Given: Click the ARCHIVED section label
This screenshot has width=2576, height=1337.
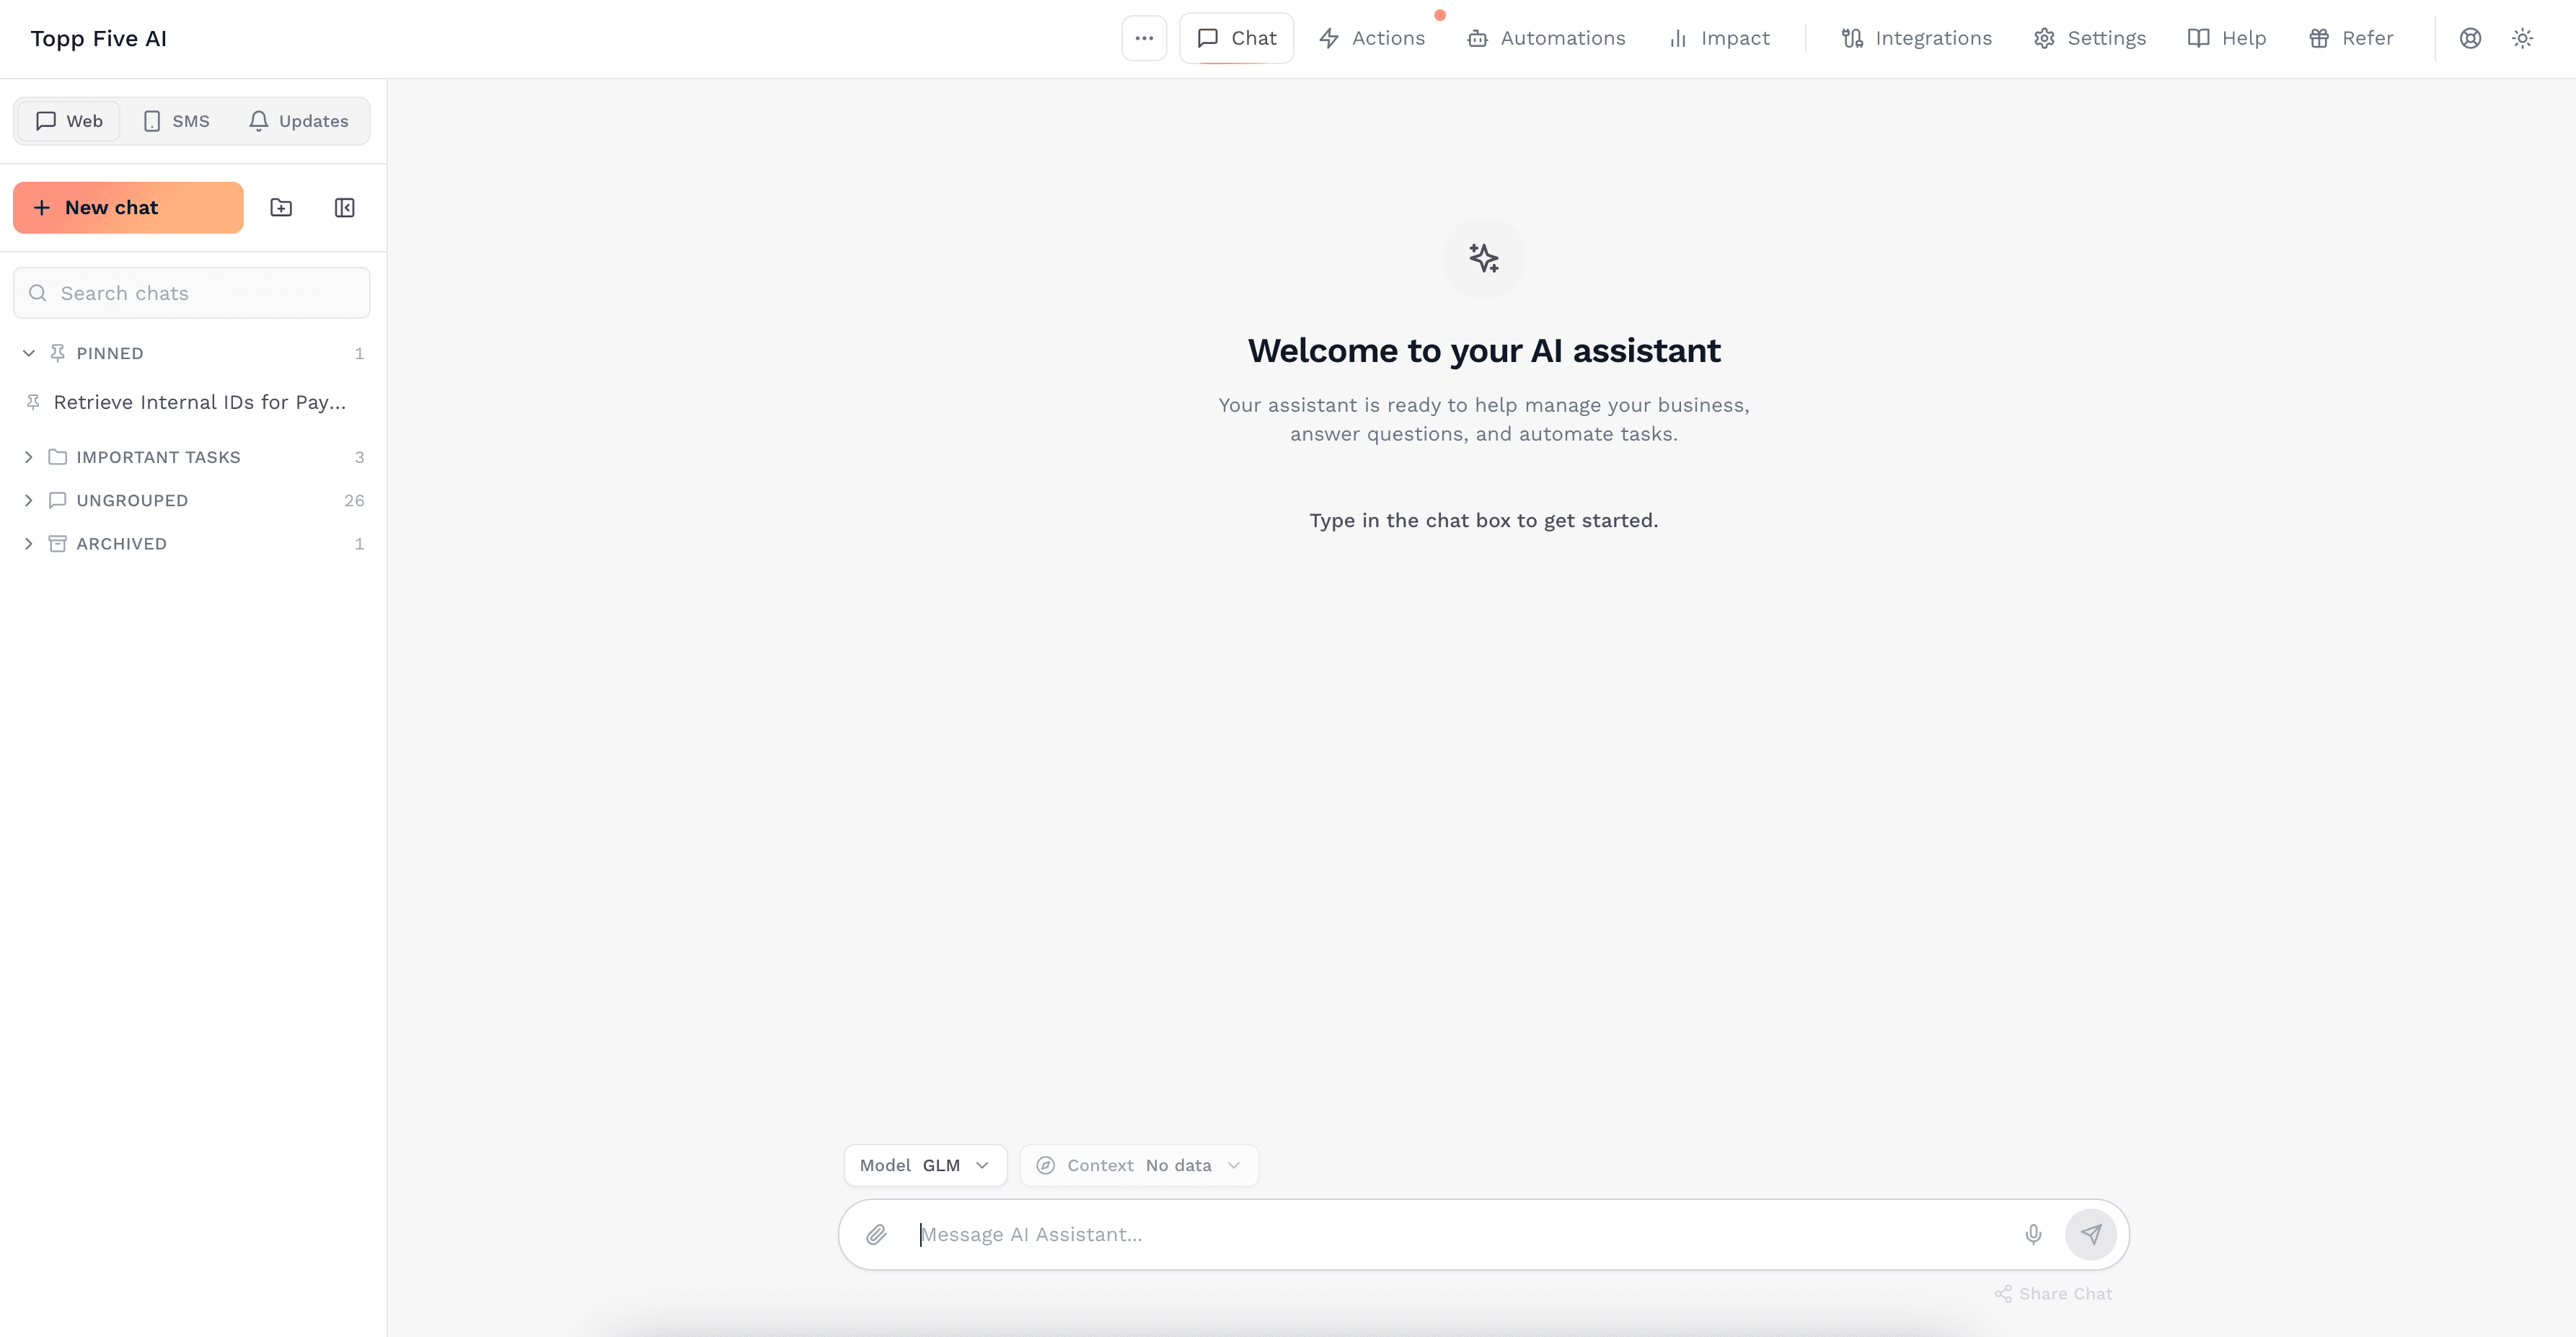Looking at the screenshot, I should click(x=122, y=544).
